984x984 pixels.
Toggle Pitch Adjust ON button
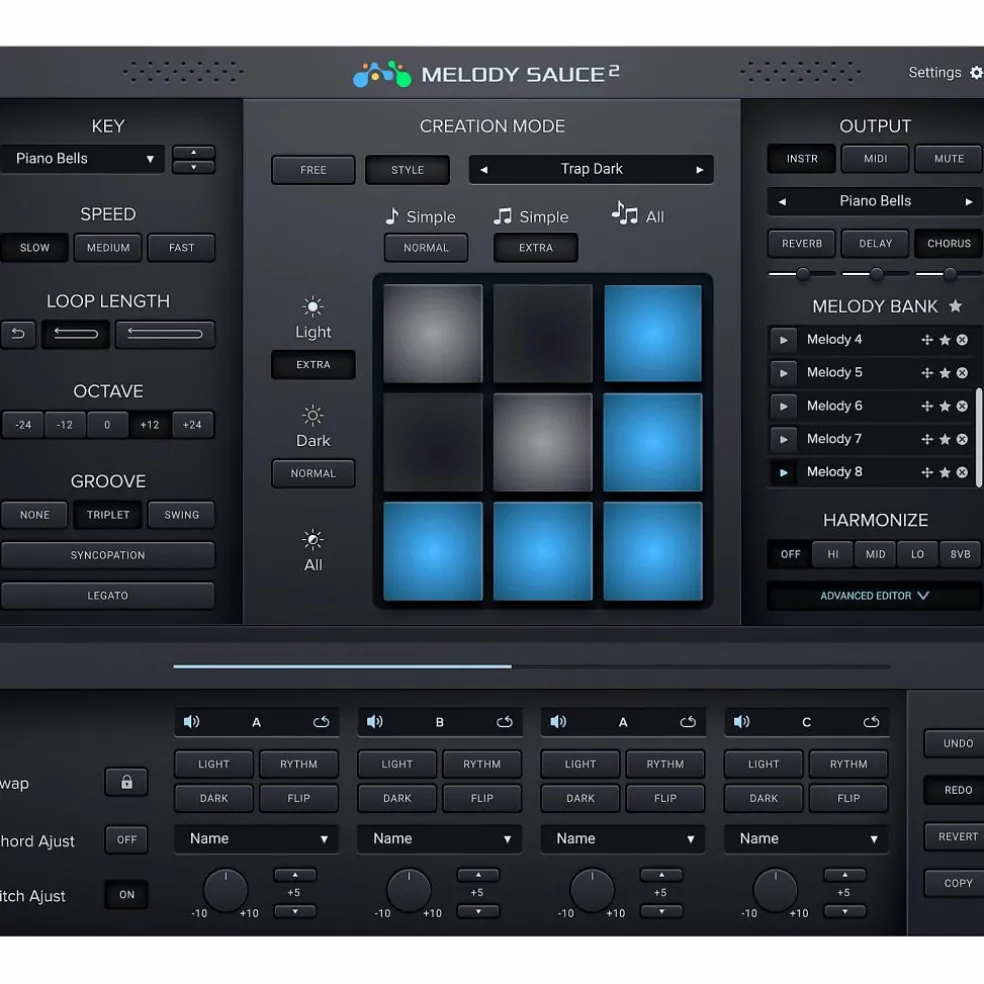click(x=126, y=895)
